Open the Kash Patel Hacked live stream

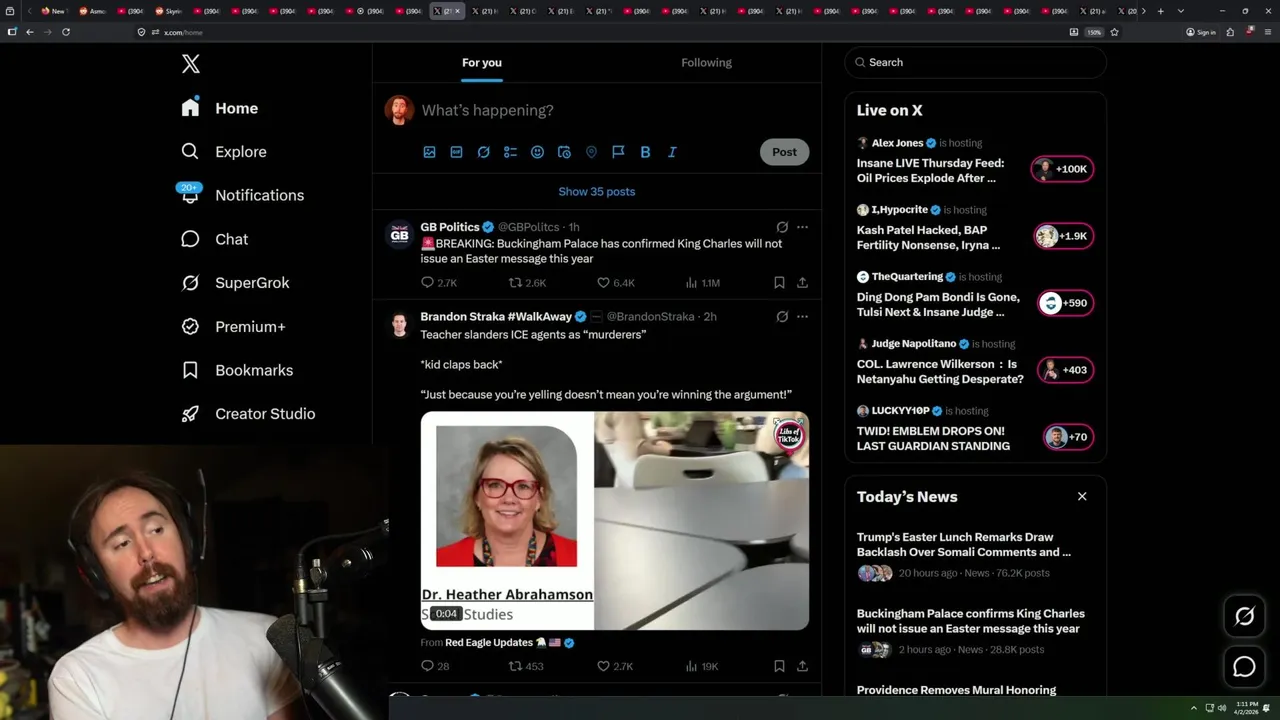(928, 237)
